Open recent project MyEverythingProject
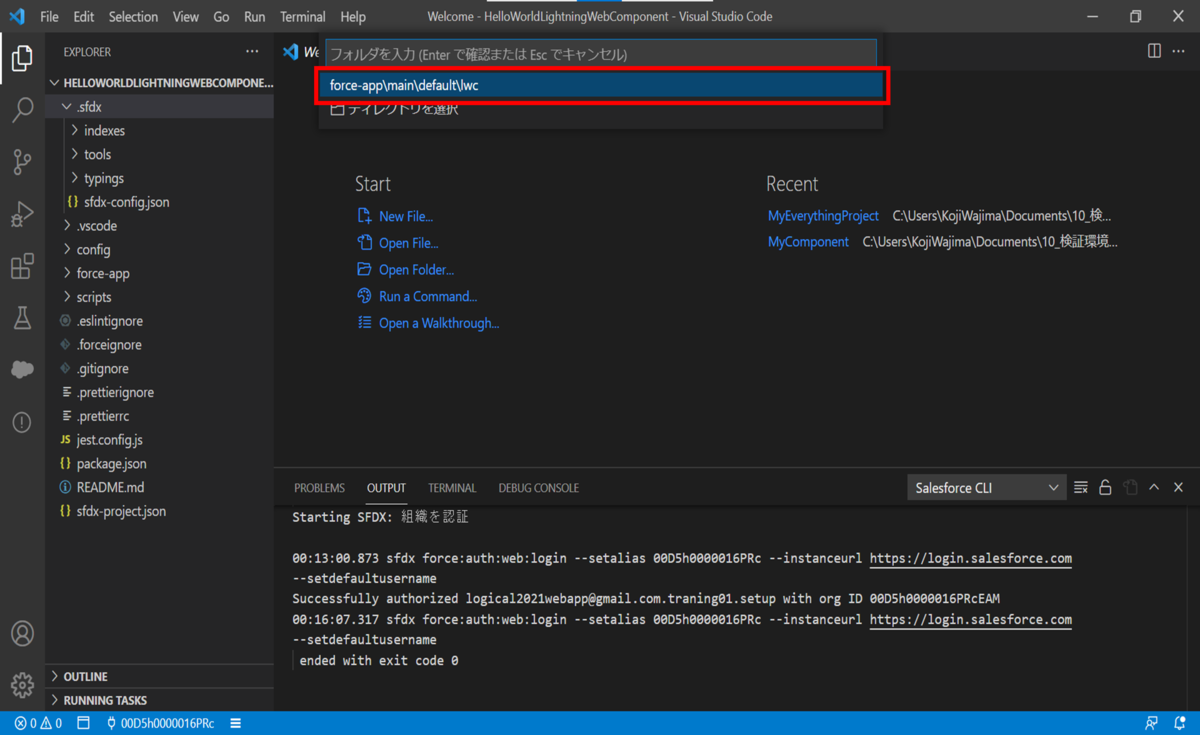The height and width of the screenshot is (735, 1200). [x=823, y=216]
